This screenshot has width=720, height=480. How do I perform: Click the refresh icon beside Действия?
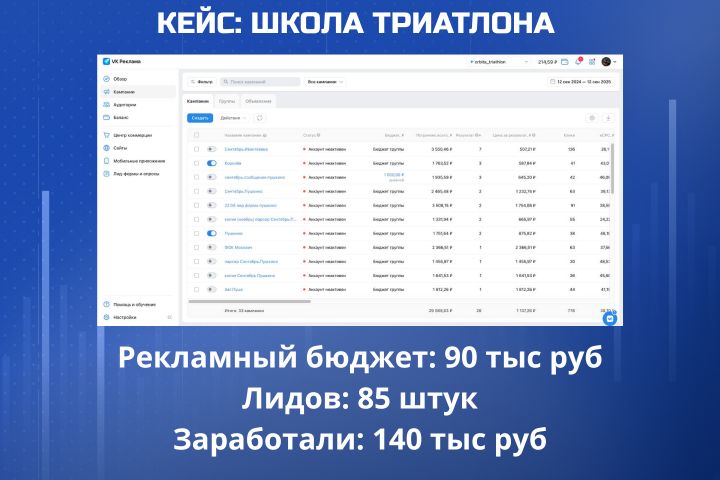(x=260, y=118)
